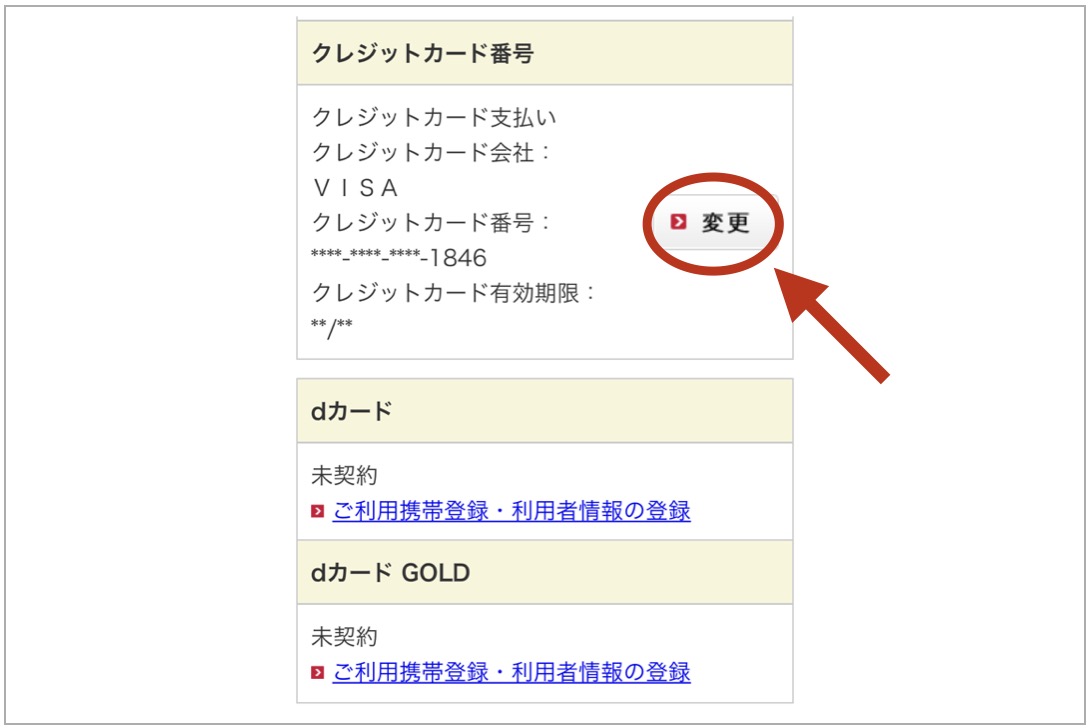1088x728 pixels.
Task: Click the クレジットカード支払い payment method text
Action: point(434,117)
